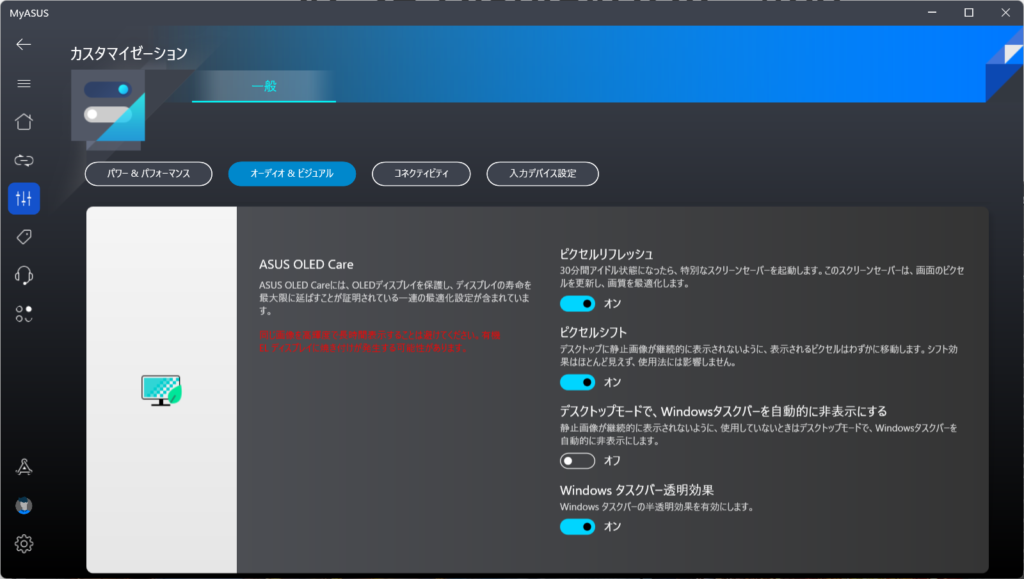1024x579 pixels.
Task: Click the ASUS OLED Care heading
Action: pos(306,264)
